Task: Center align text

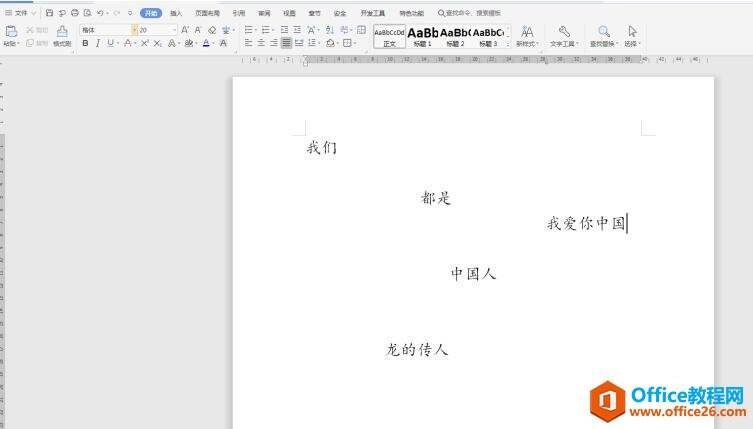Action: click(x=261, y=43)
